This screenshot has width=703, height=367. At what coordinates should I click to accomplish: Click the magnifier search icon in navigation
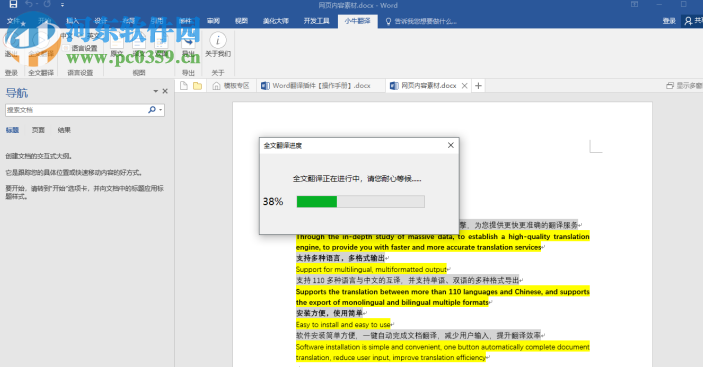[152, 110]
